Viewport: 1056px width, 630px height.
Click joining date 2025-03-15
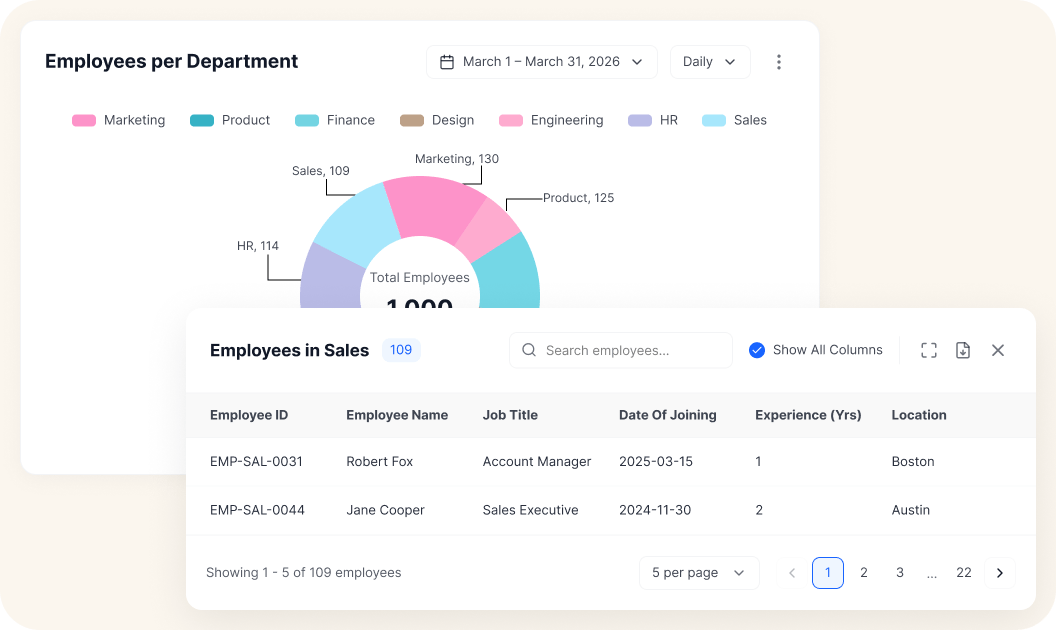click(x=656, y=462)
